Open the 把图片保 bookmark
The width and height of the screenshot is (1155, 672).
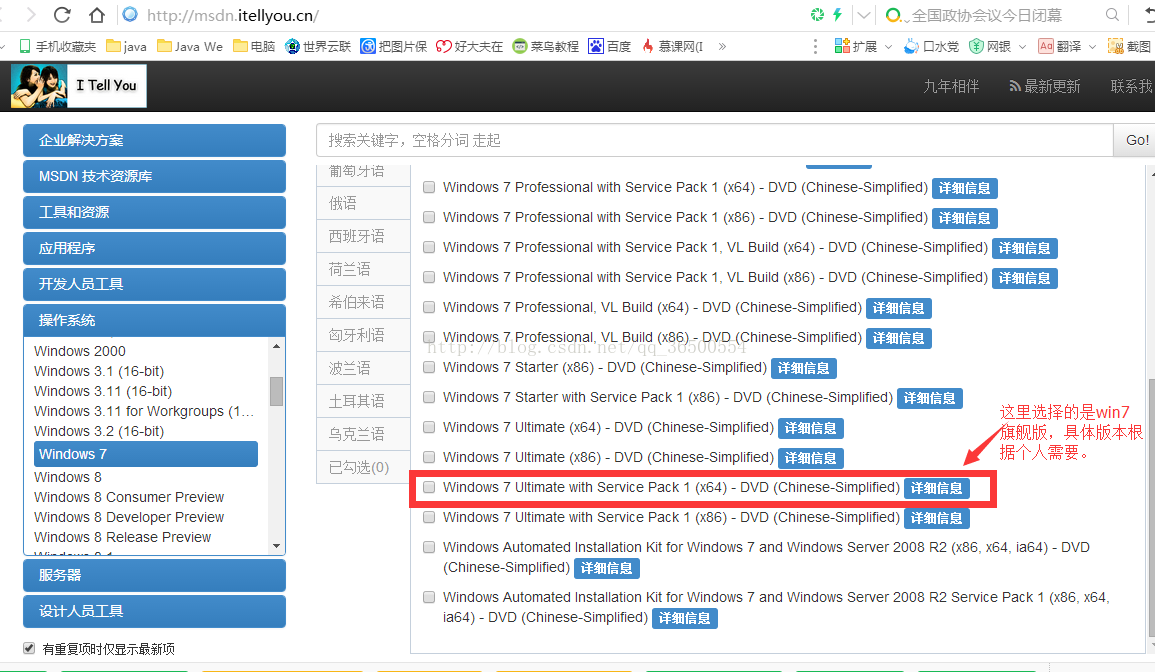tap(393, 46)
